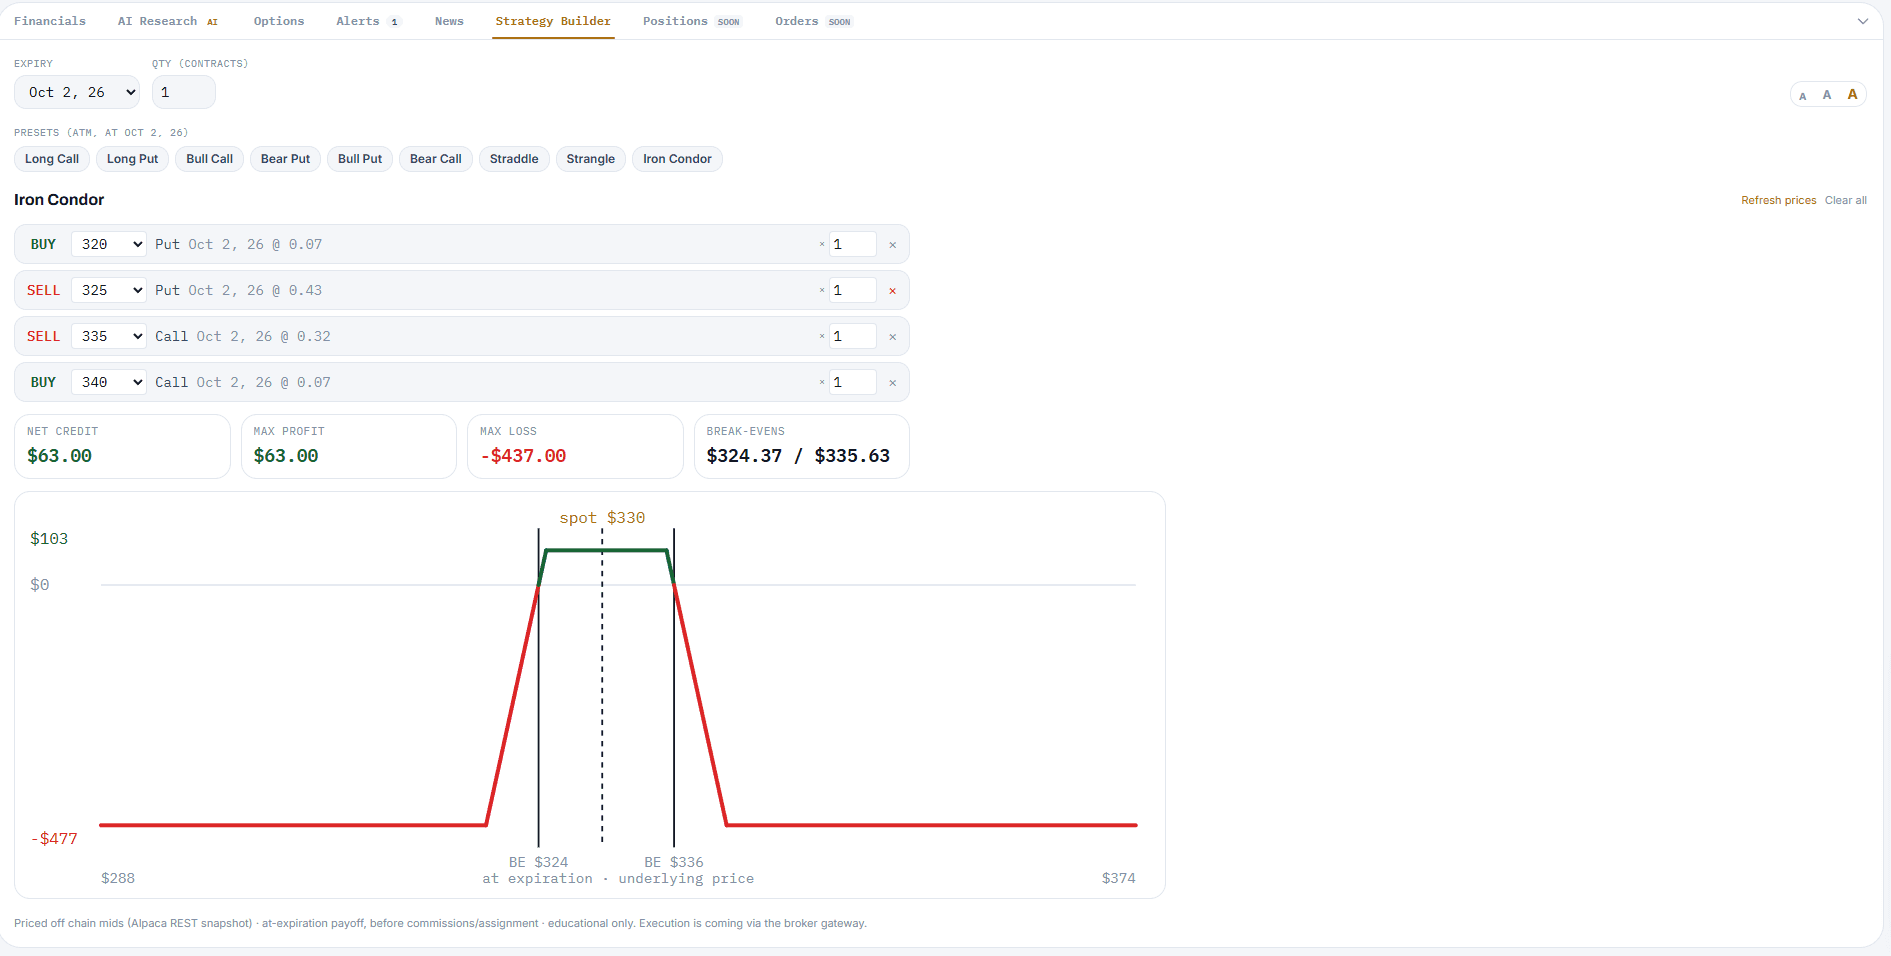Viewport: 1891px width, 956px height.
Task: Select the smallest font size A
Action: click(x=1803, y=96)
